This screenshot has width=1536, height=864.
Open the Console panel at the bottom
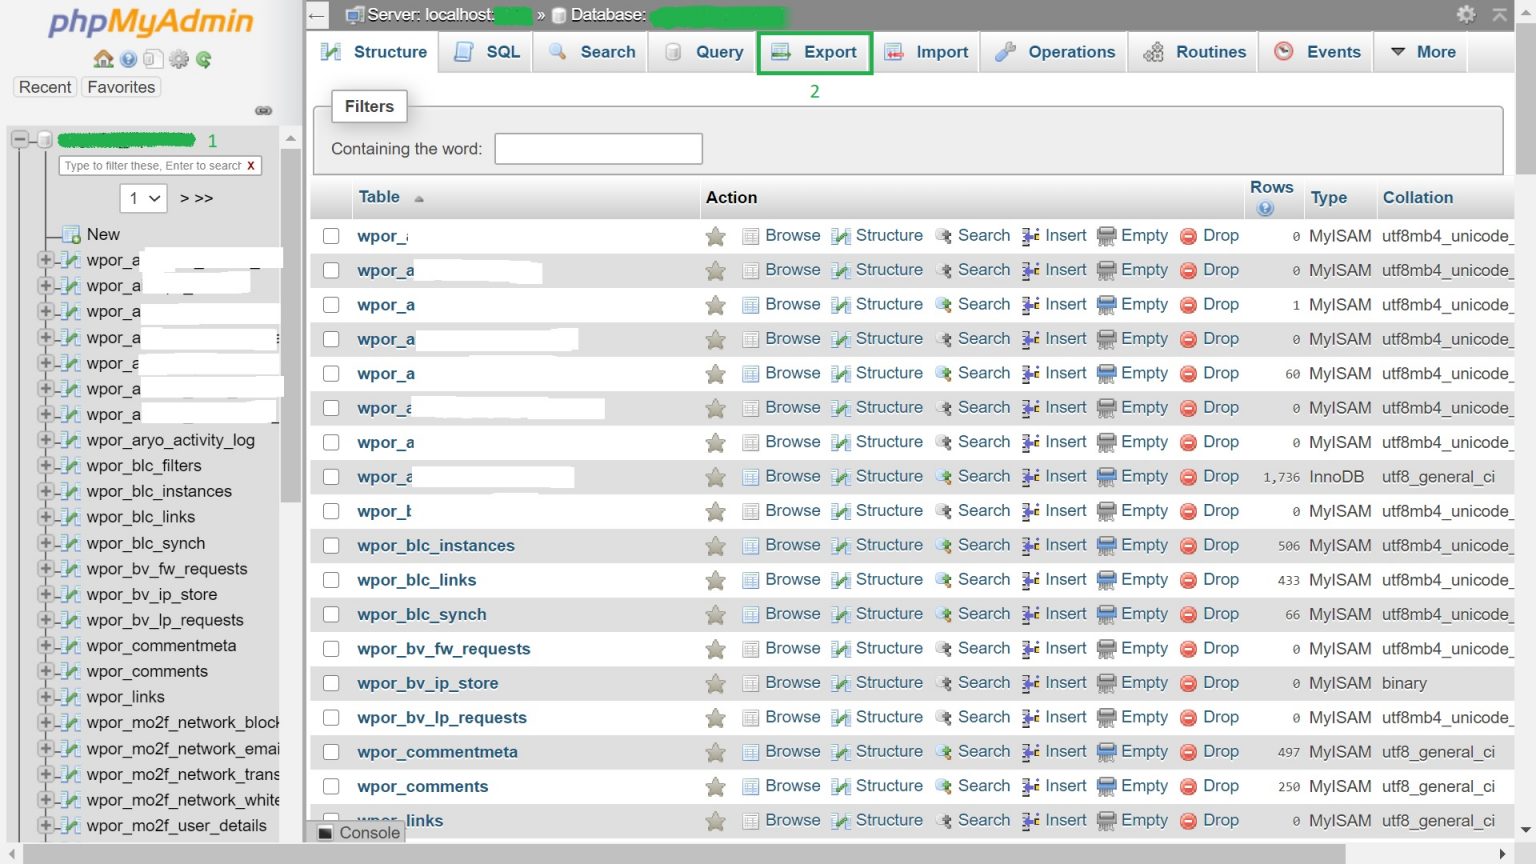tap(357, 832)
